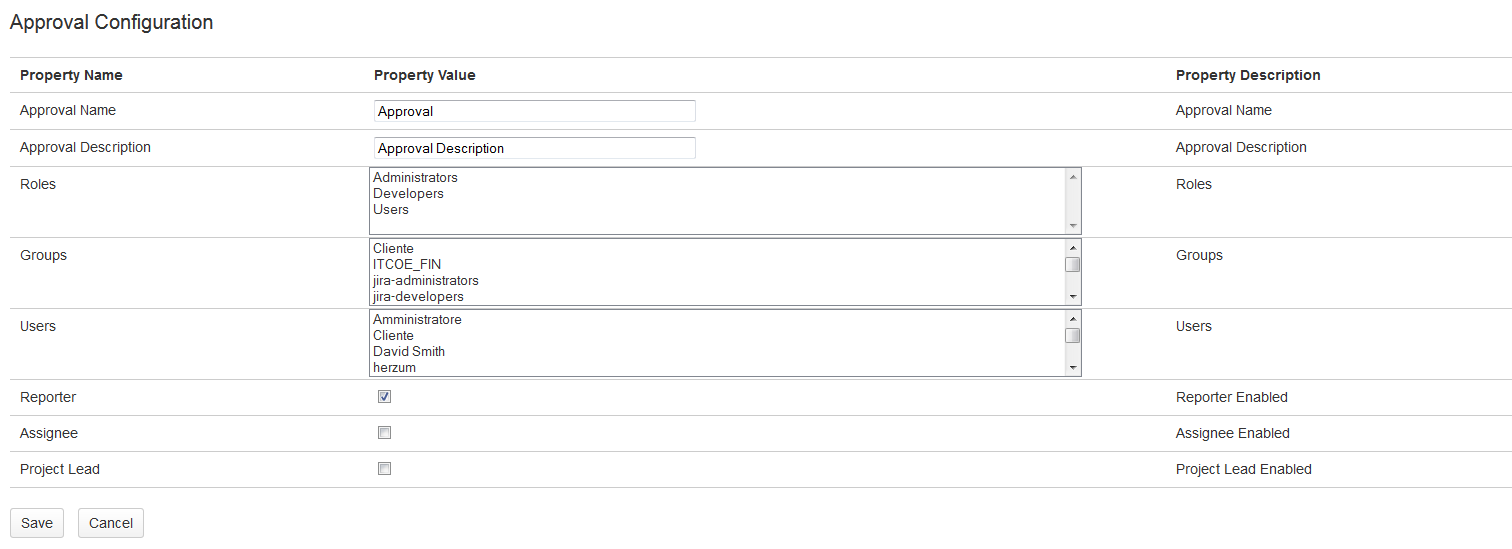Pick the Users option in Roles list
This screenshot has height=549, width=1512.
tap(391, 210)
